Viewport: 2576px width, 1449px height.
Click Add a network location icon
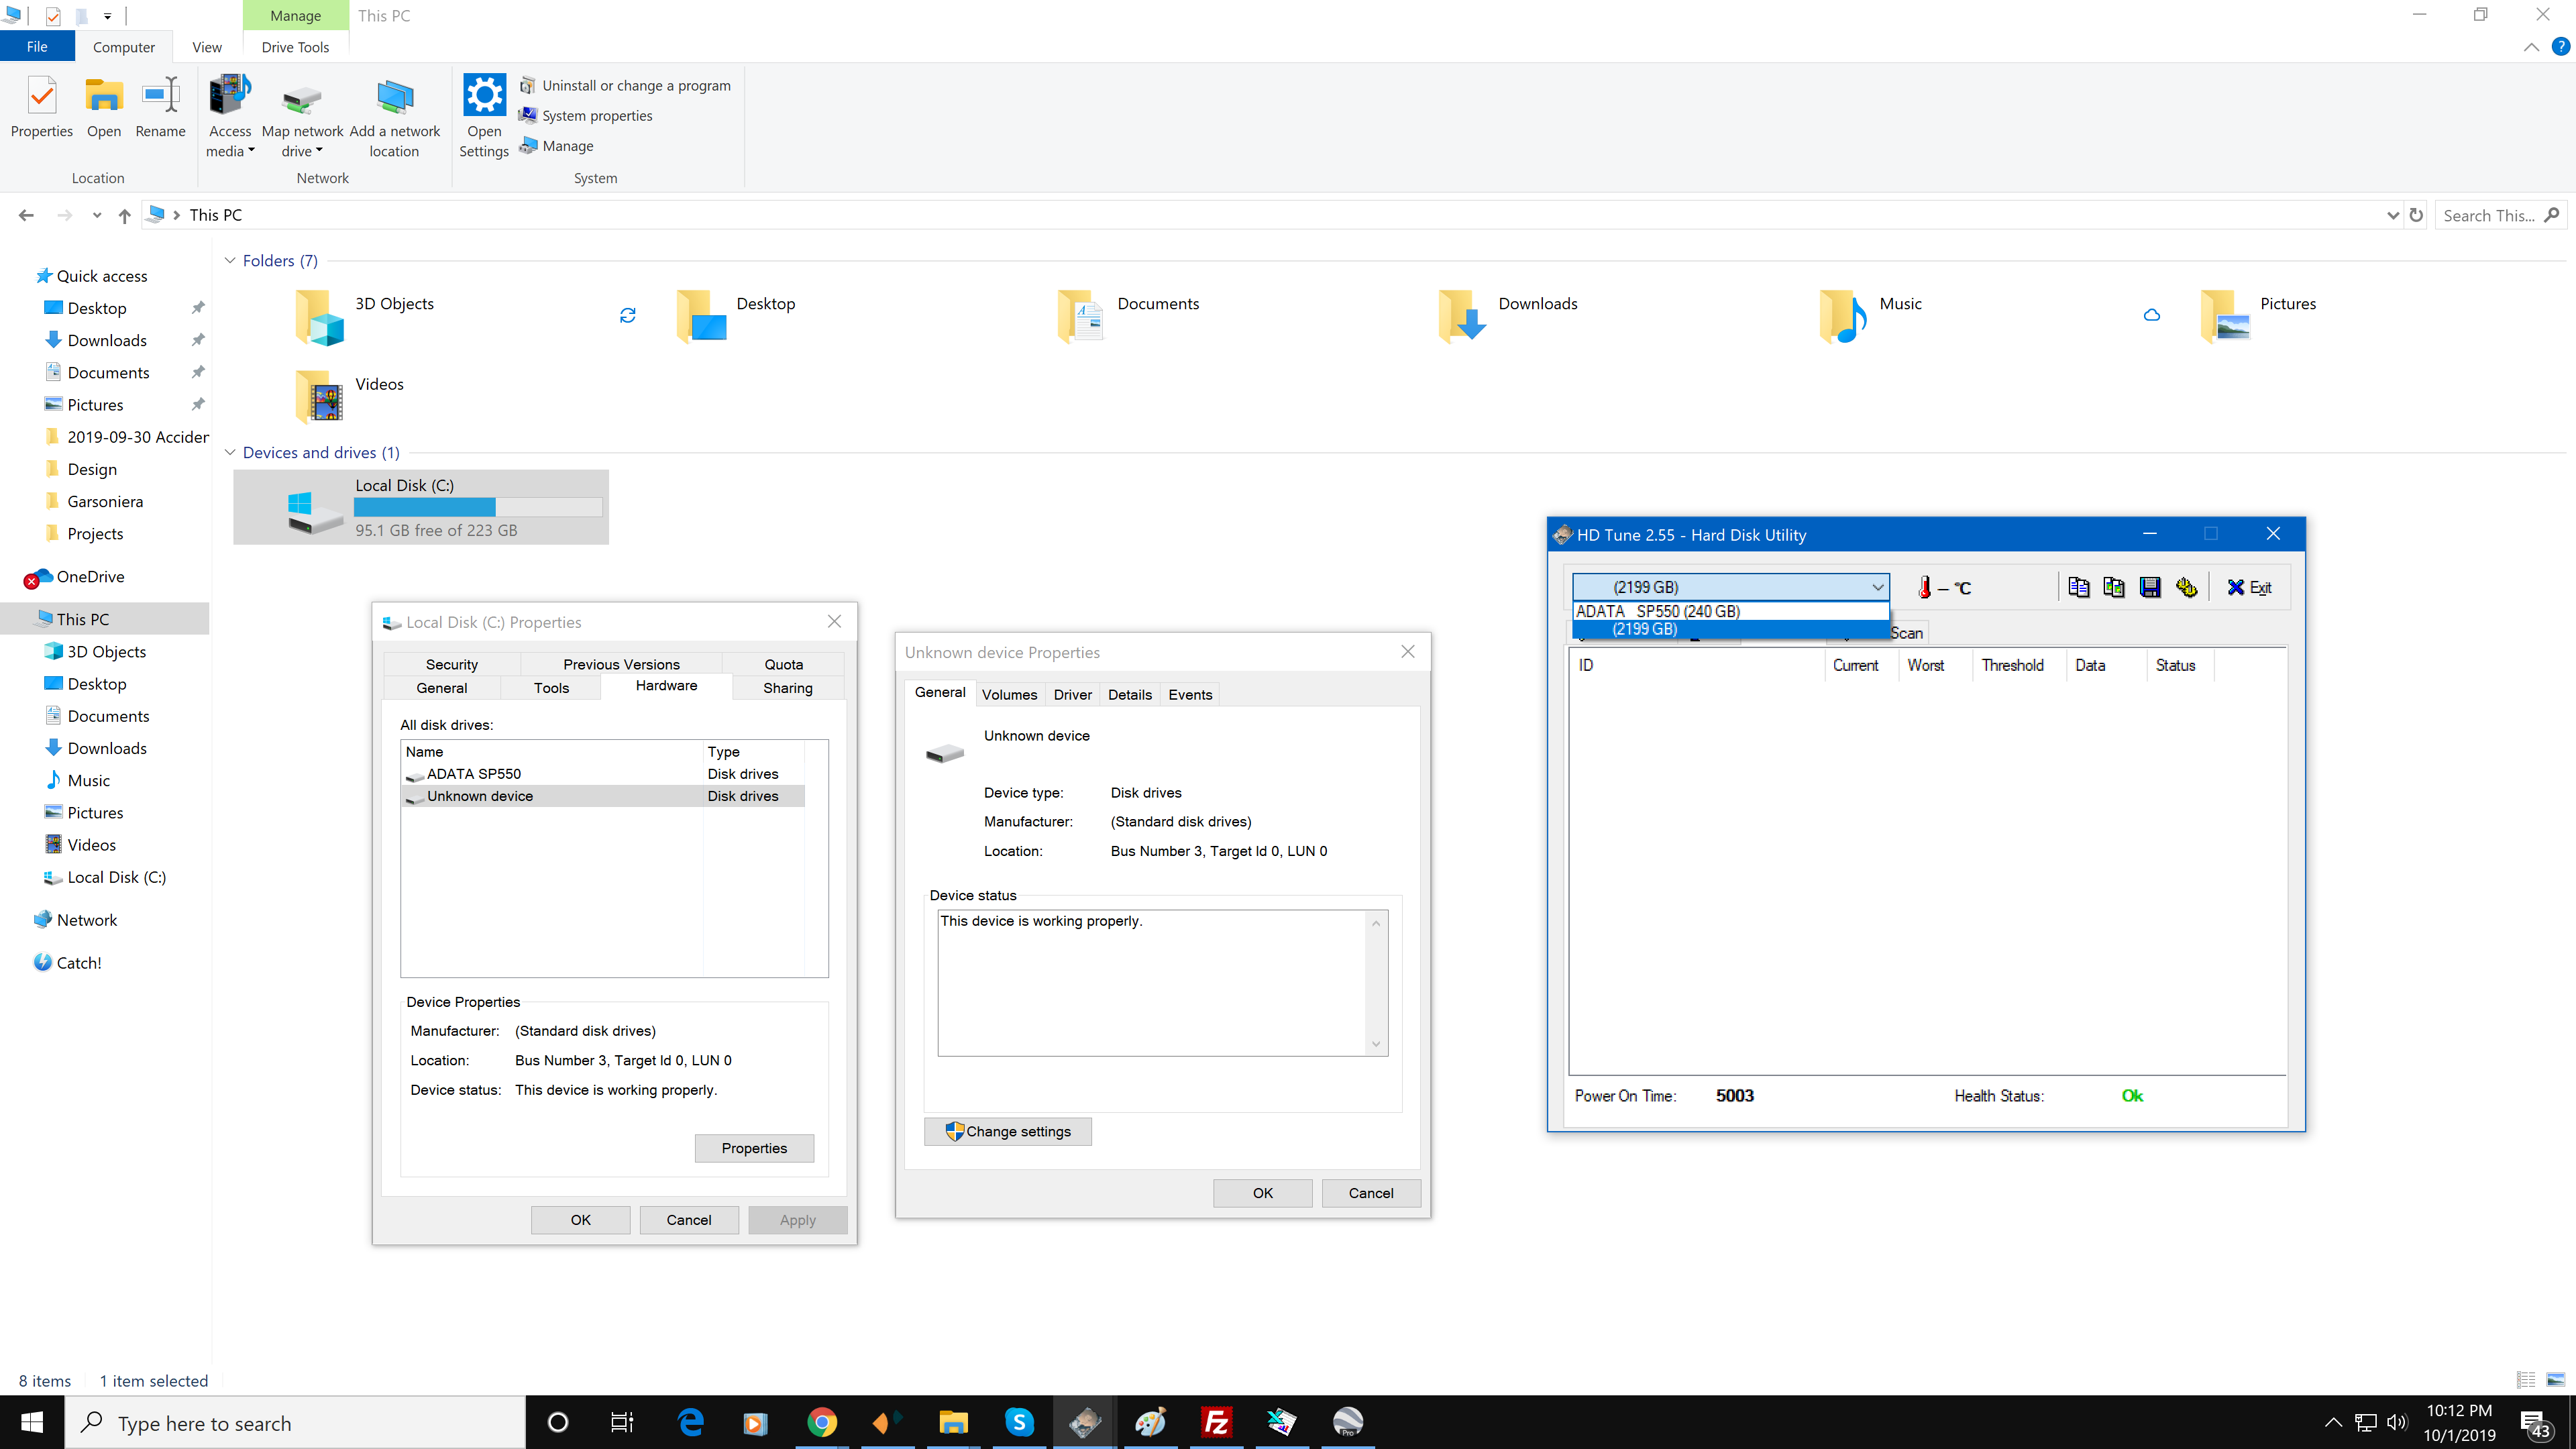click(394, 116)
